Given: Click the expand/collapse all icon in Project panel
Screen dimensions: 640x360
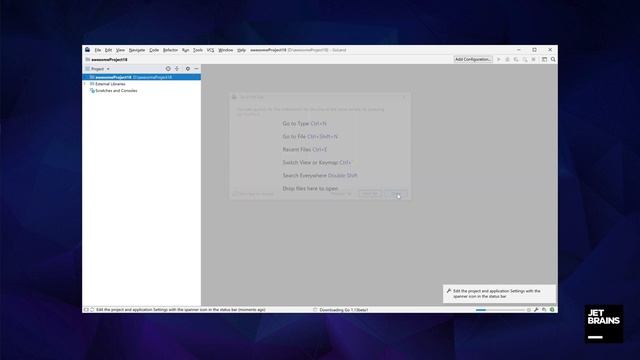Looking at the screenshot, I should coord(177,69).
